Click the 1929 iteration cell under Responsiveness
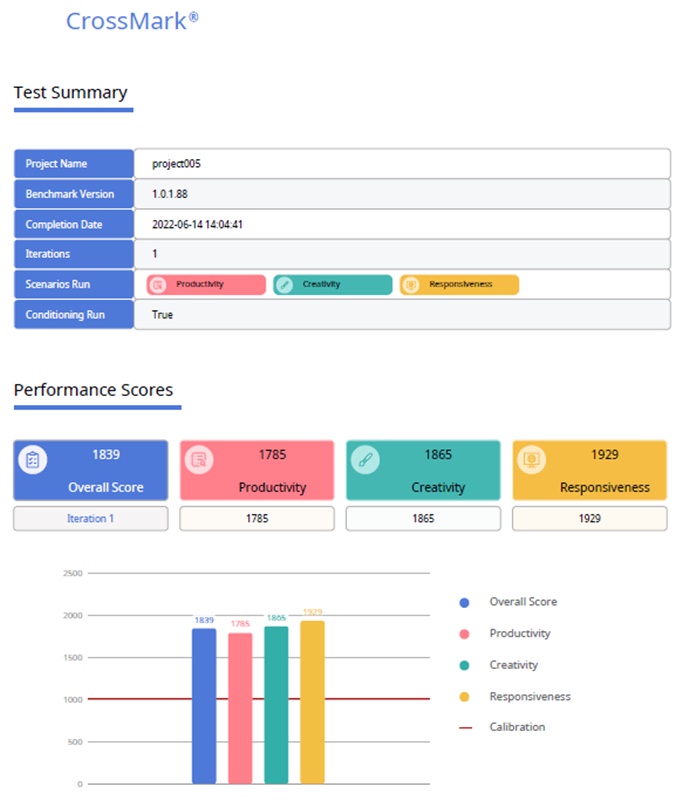The height and width of the screenshot is (800, 682). (590, 518)
